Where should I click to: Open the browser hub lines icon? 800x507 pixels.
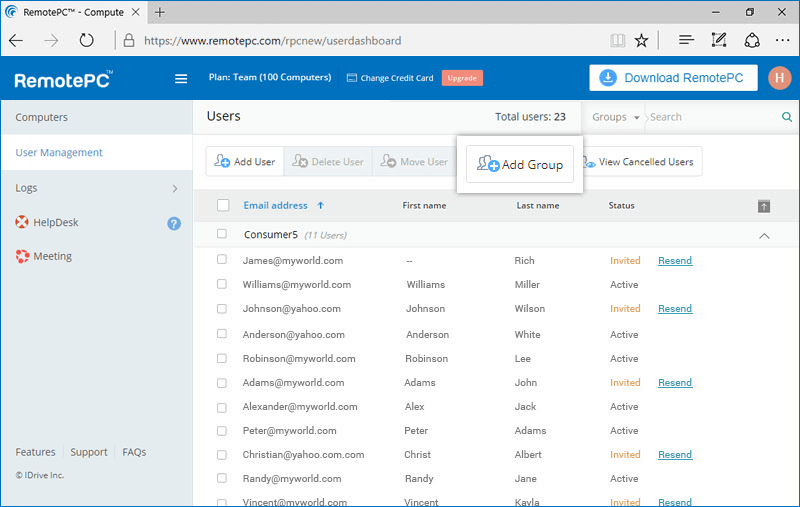point(686,40)
